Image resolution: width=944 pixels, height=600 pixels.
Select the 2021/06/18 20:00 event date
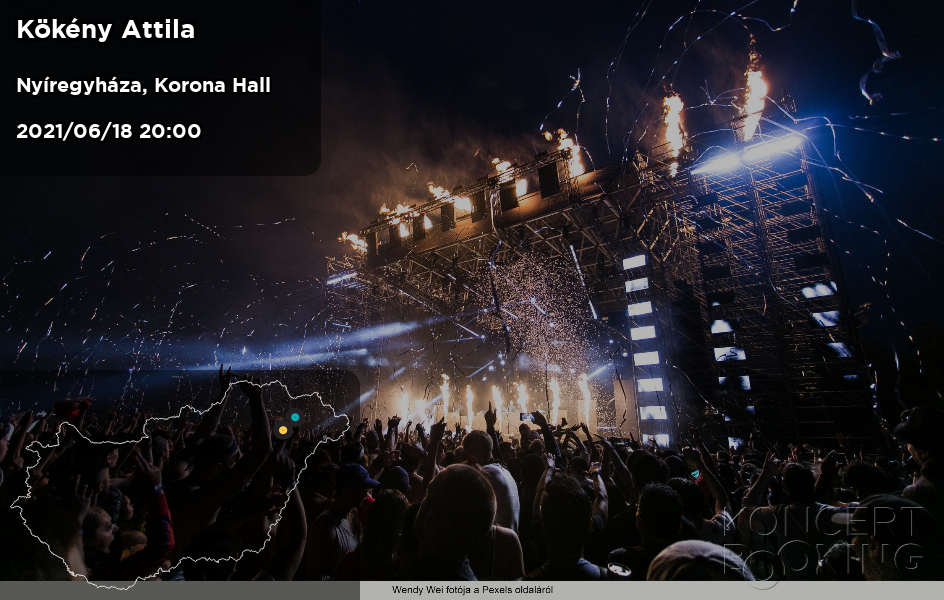click(108, 131)
